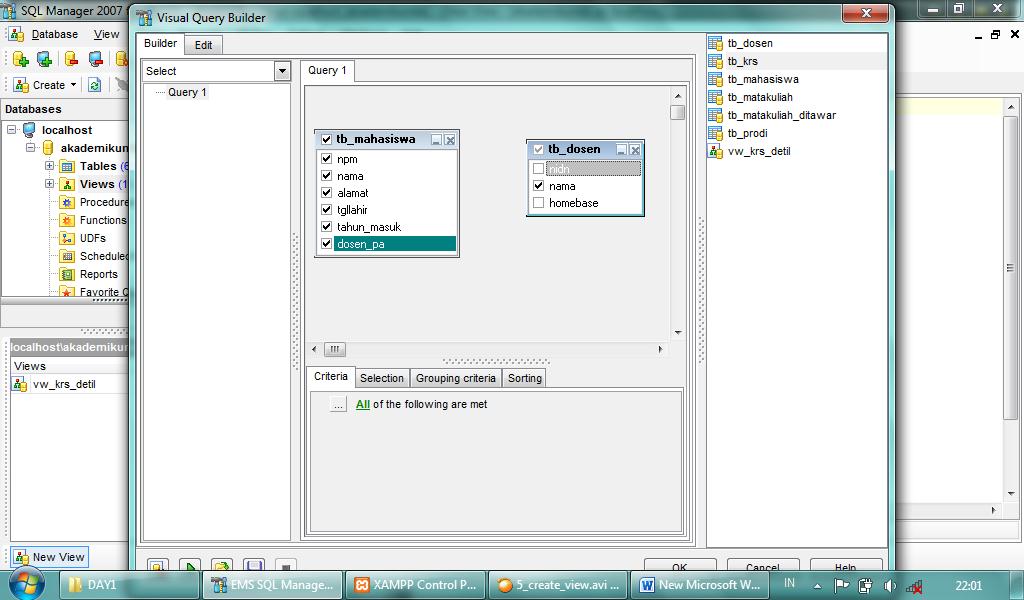
Task: Switch to the Sorting tab
Action: click(525, 378)
